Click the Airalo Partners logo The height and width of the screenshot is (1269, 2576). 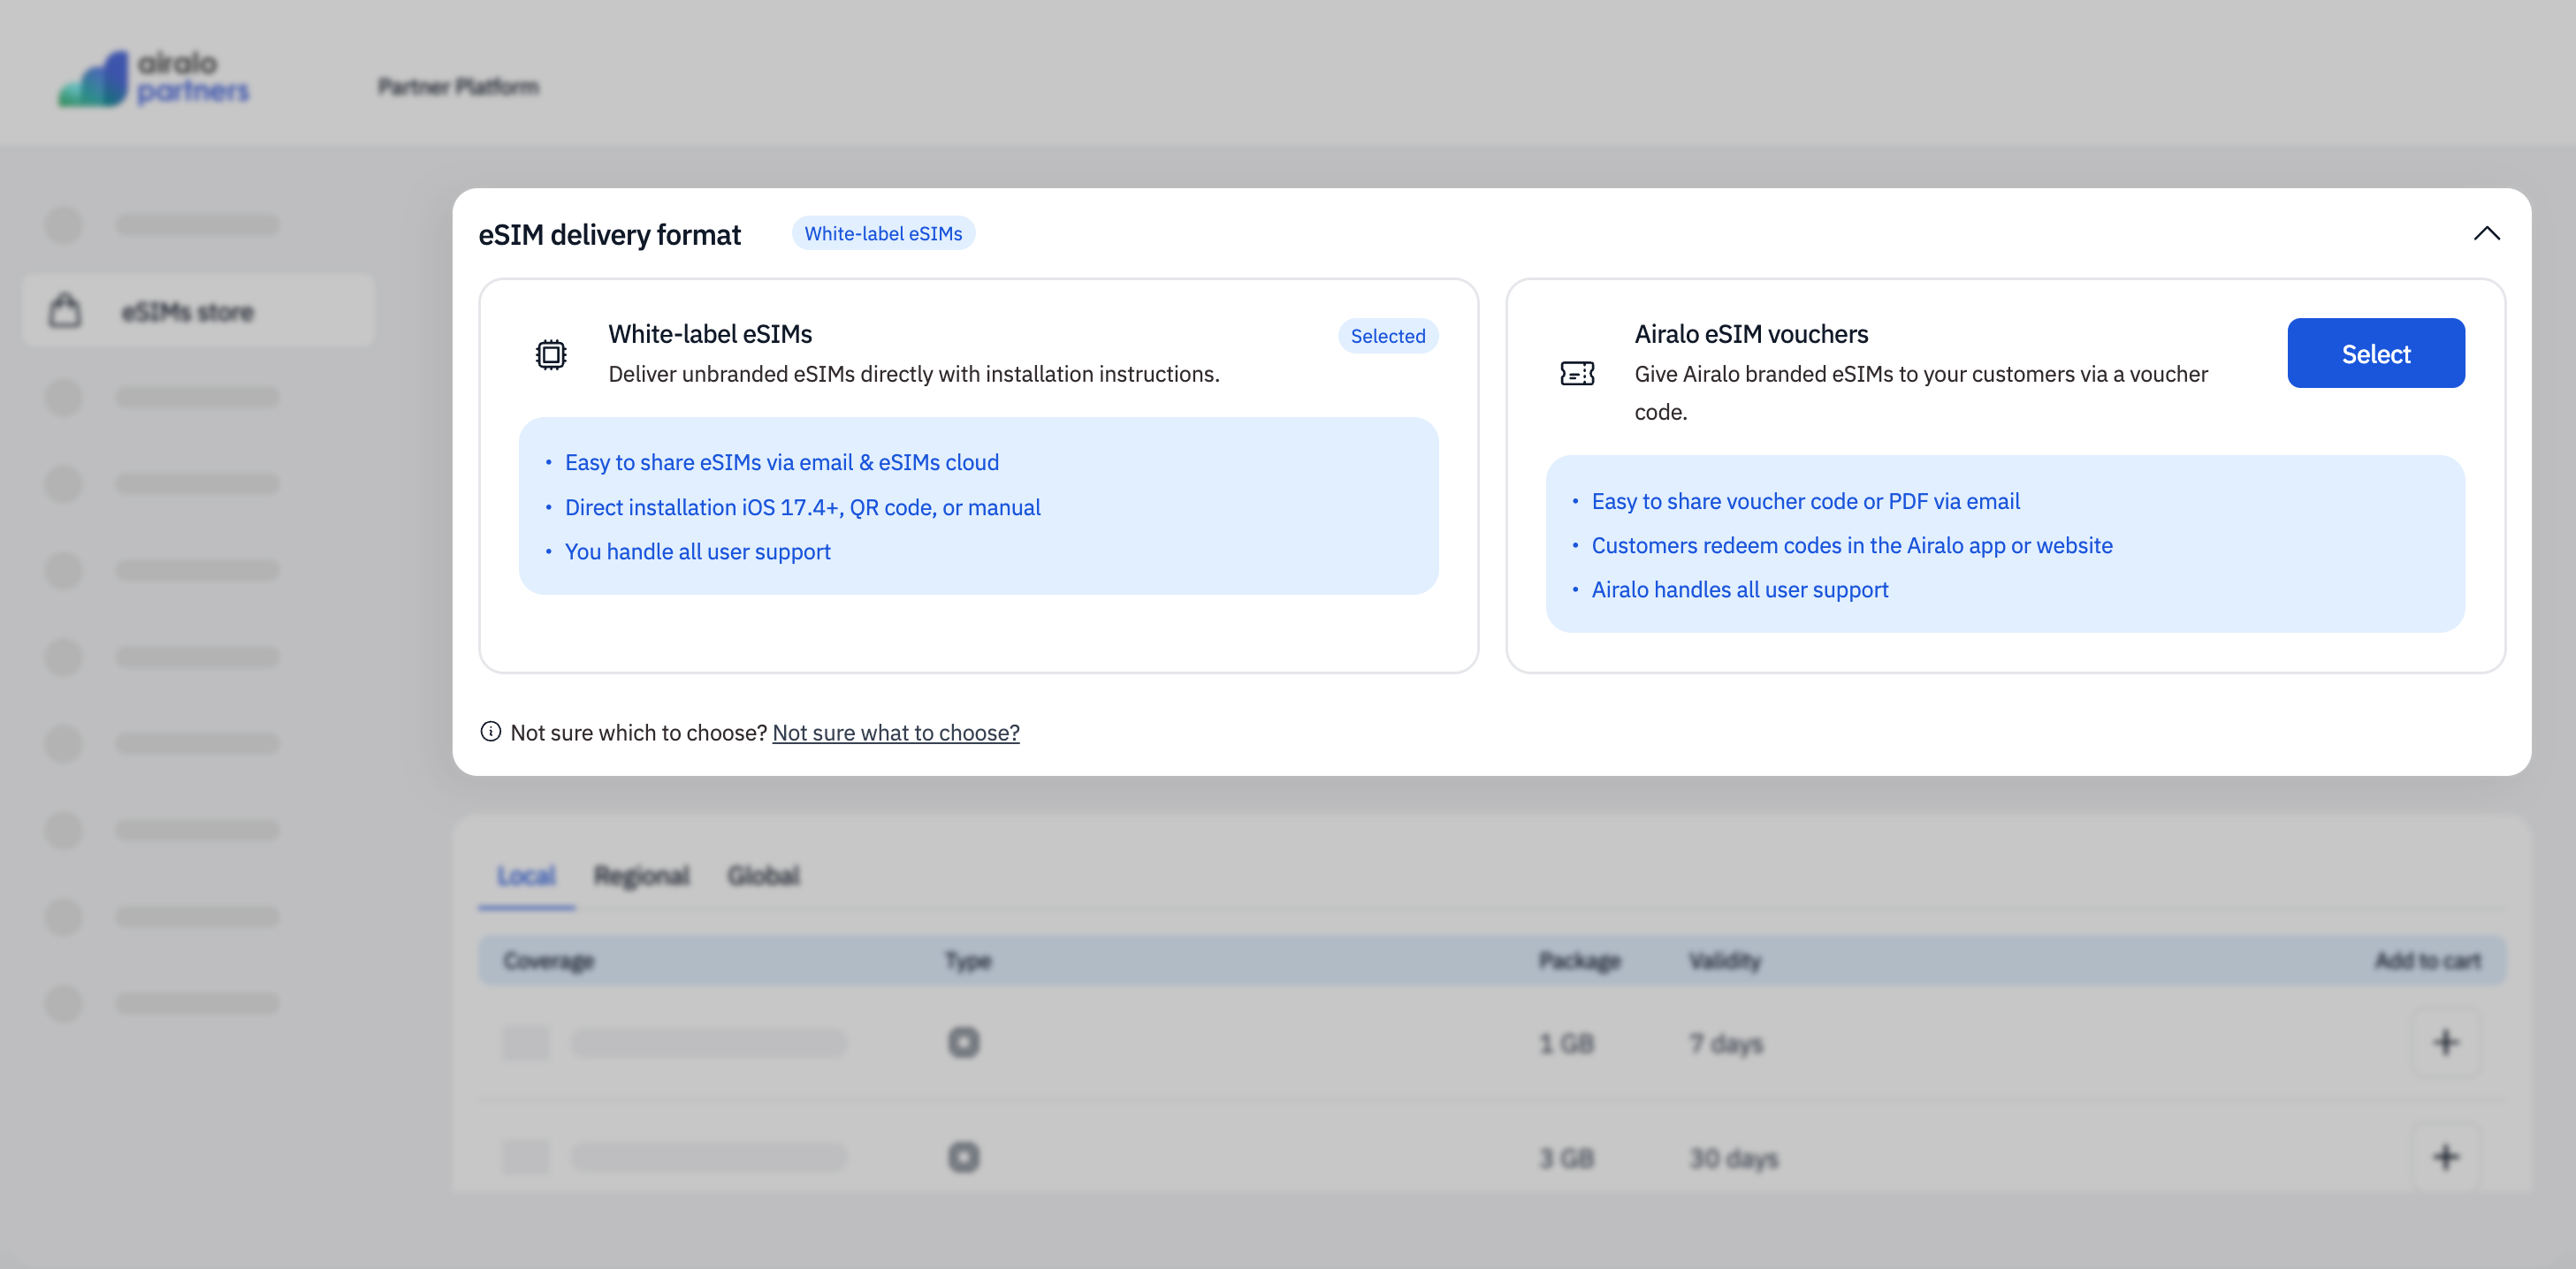pyautogui.click(x=154, y=78)
